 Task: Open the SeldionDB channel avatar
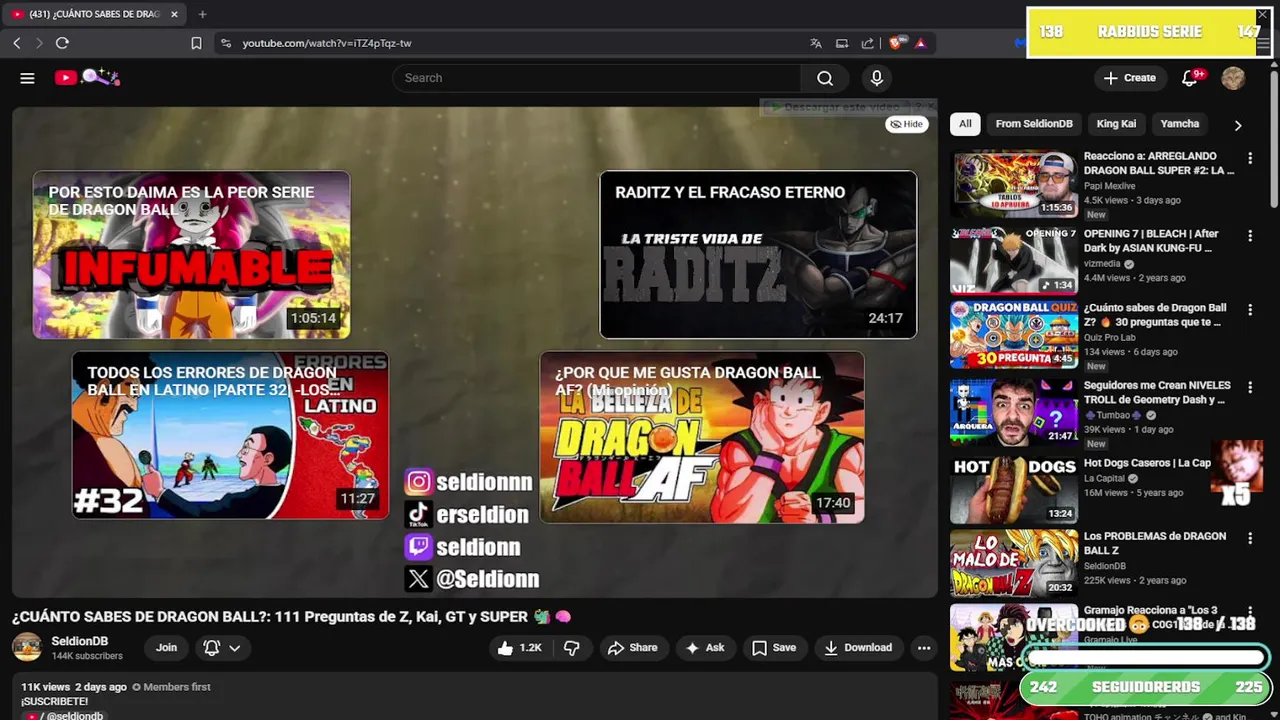(27, 647)
